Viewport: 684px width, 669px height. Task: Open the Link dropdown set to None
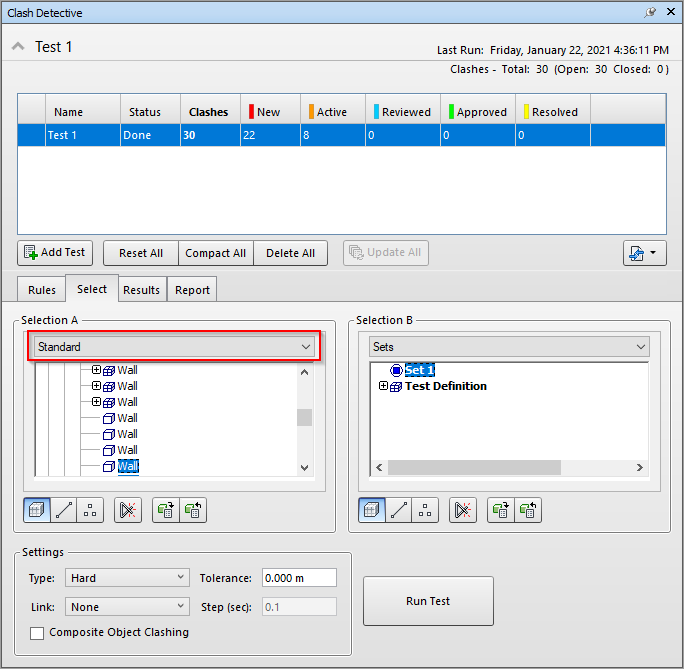(x=127, y=607)
